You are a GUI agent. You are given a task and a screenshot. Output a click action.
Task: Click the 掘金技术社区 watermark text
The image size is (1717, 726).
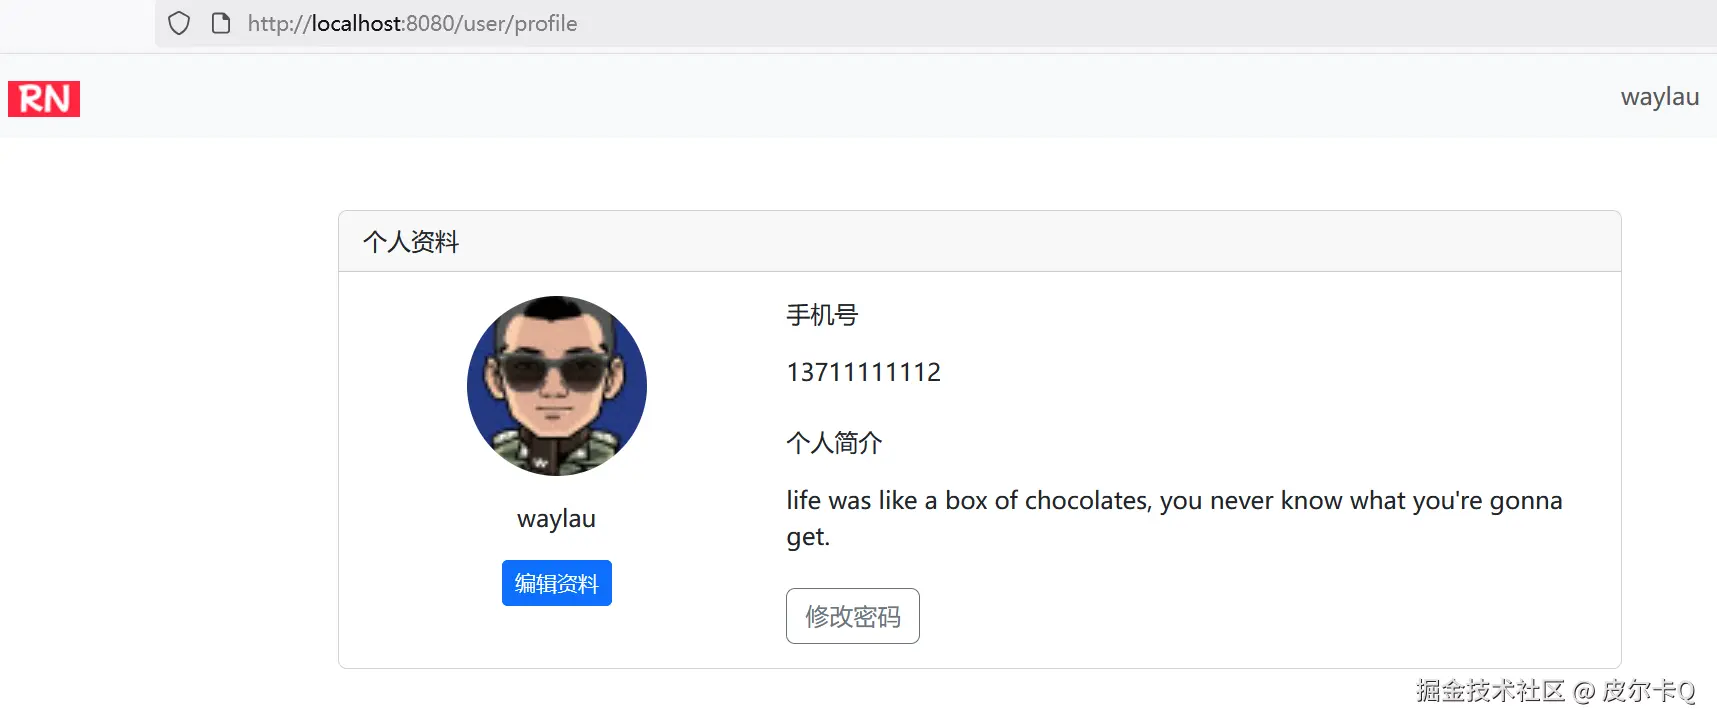(1490, 691)
